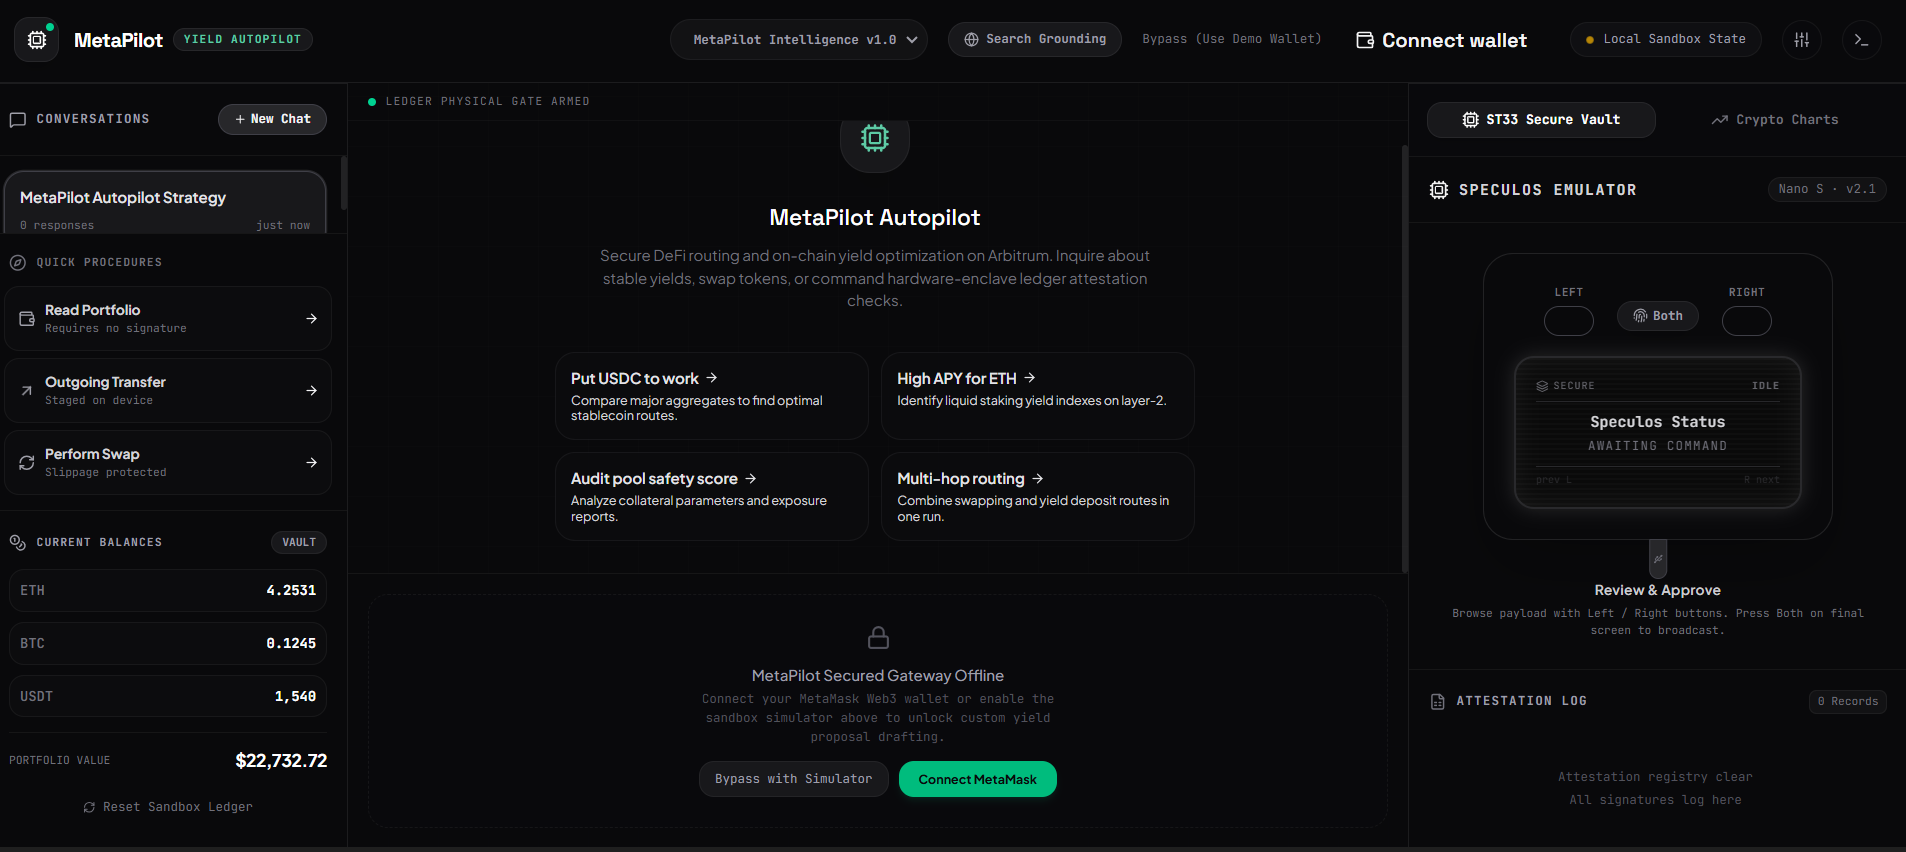Click the USDT balance row
This screenshot has width=1906, height=852.
click(168, 697)
